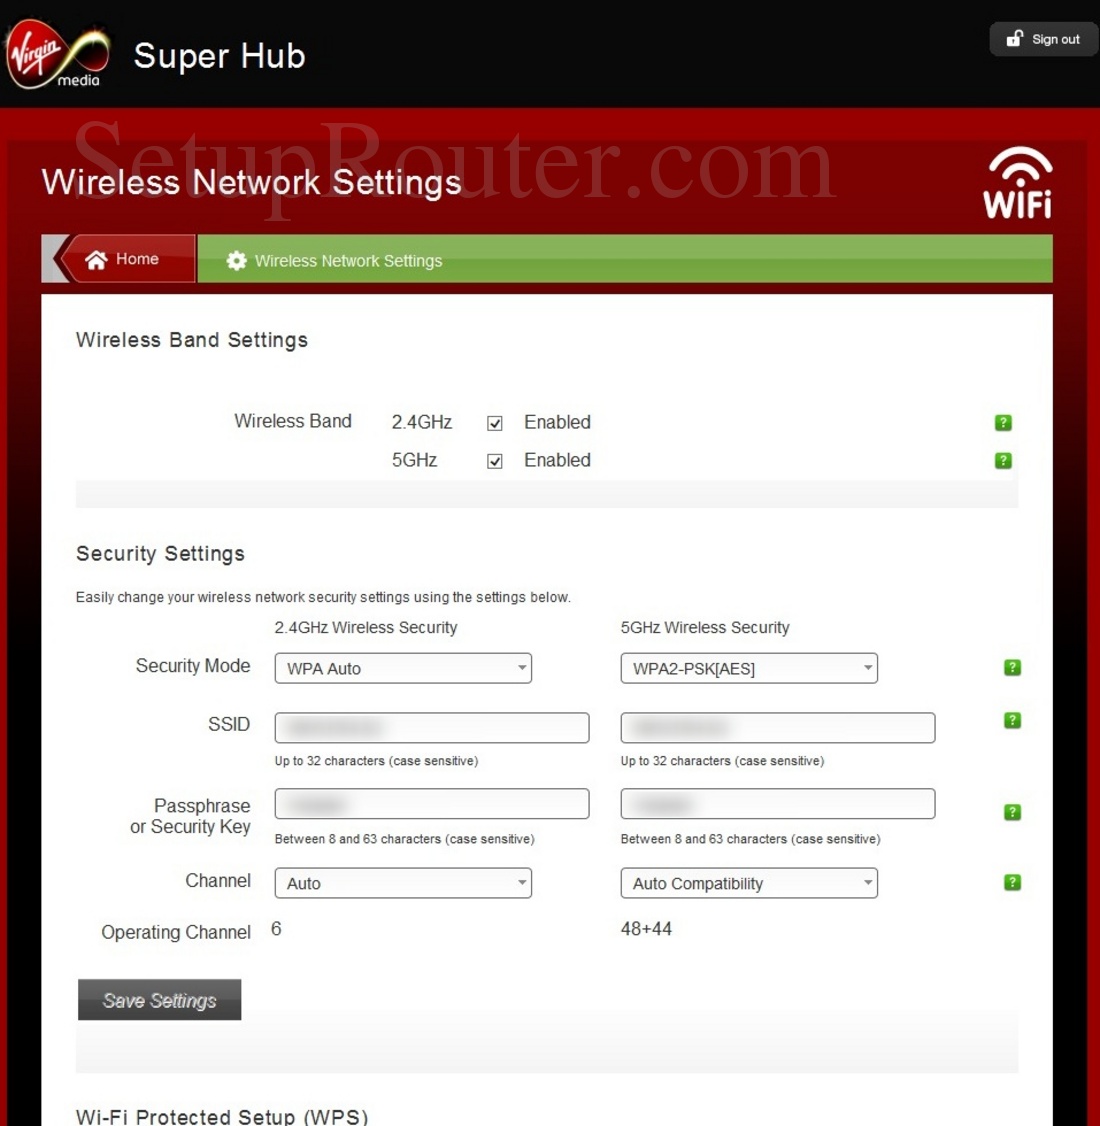Open help icon for SSID
The width and height of the screenshot is (1100, 1126).
point(1012,720)
